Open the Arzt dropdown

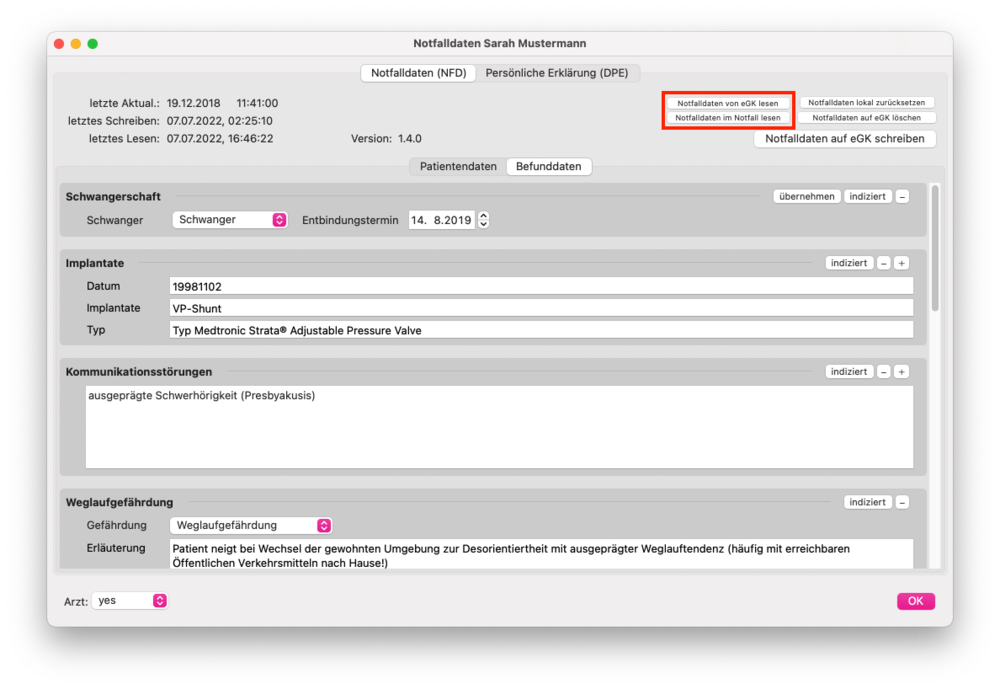[129, 600]
